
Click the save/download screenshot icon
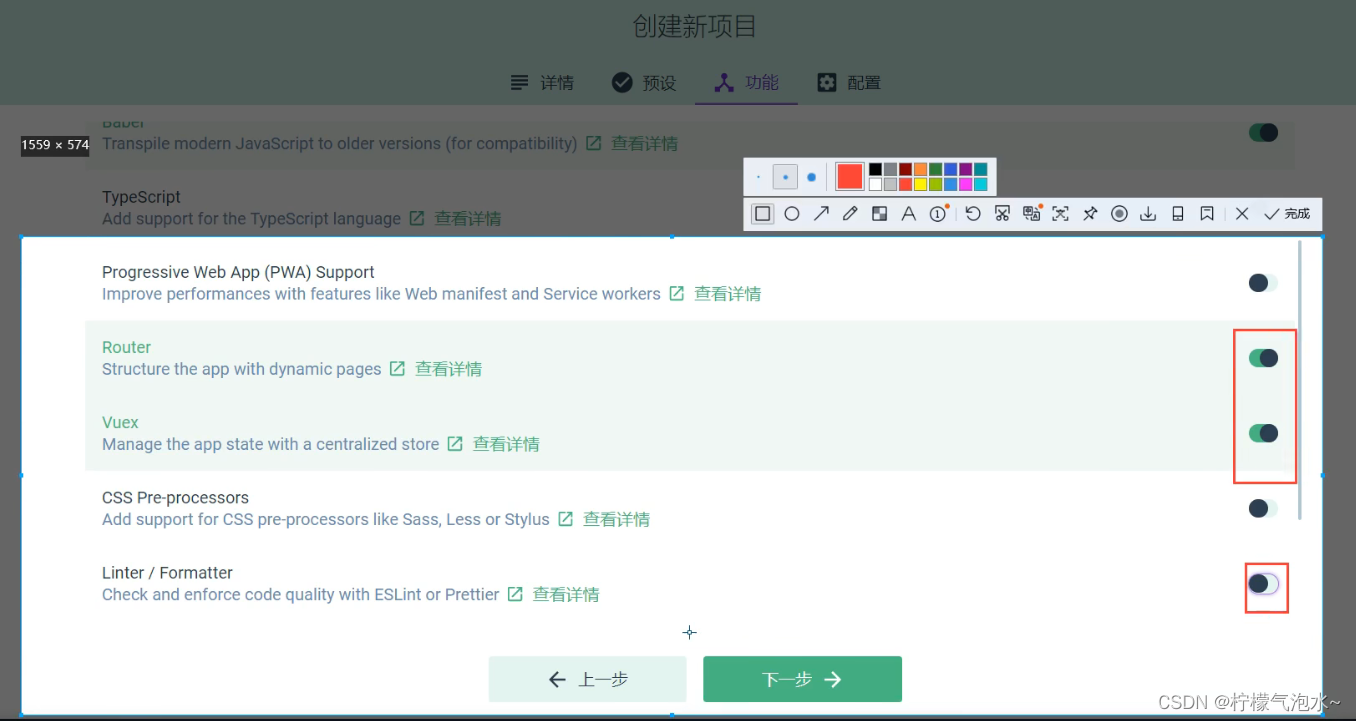1148,213
